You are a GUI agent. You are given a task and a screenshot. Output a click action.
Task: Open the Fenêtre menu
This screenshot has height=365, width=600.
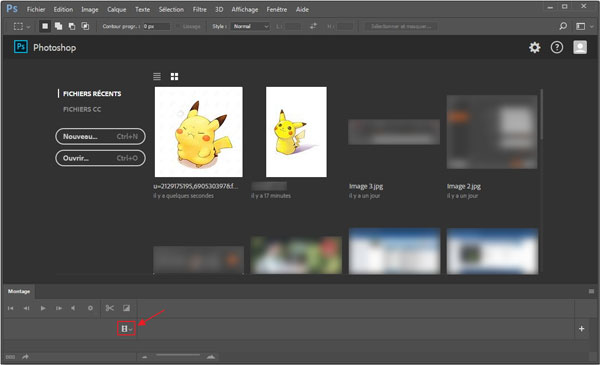[277, 9]
